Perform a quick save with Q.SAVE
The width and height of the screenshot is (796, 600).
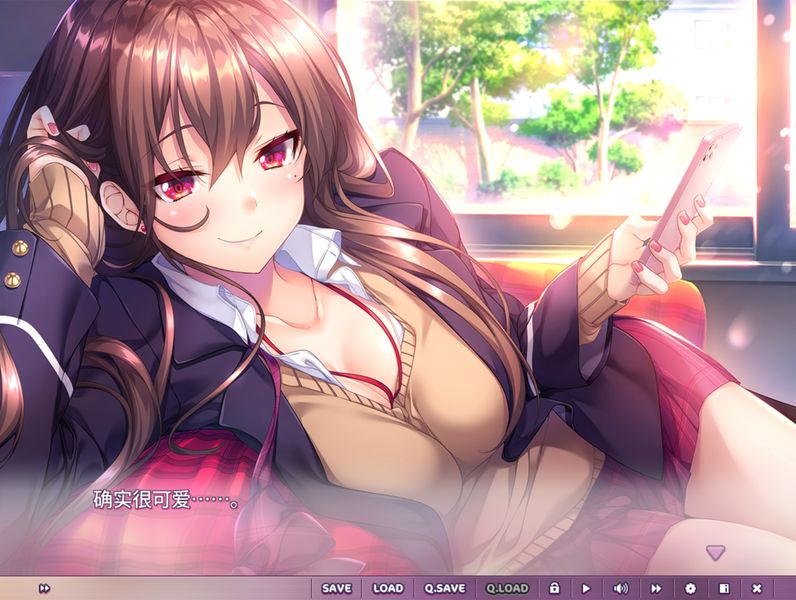[x=445, y=588]
